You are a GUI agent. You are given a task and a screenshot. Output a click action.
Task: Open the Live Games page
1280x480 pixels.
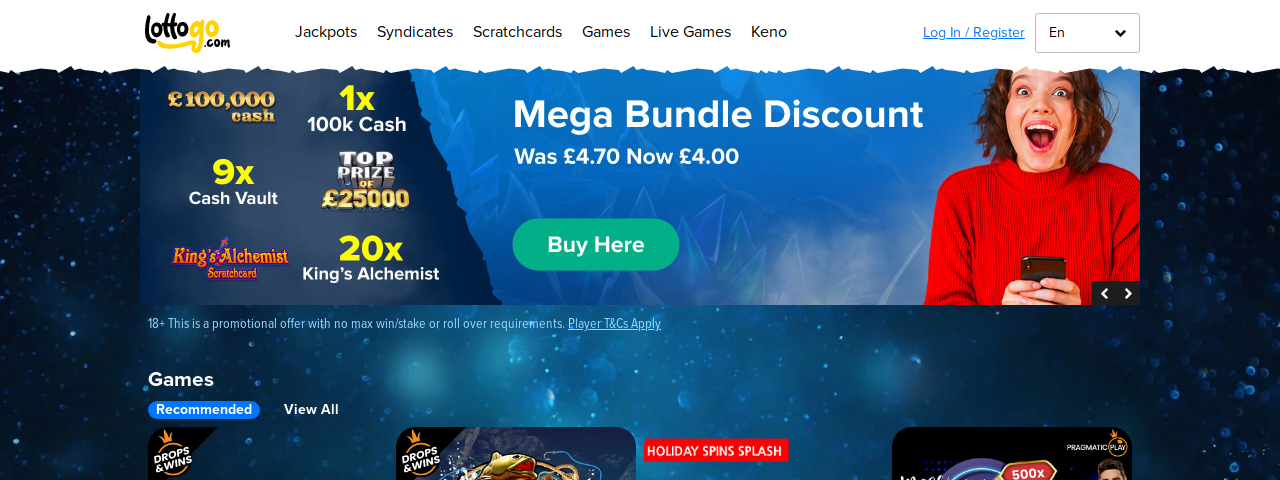point(690,32)
